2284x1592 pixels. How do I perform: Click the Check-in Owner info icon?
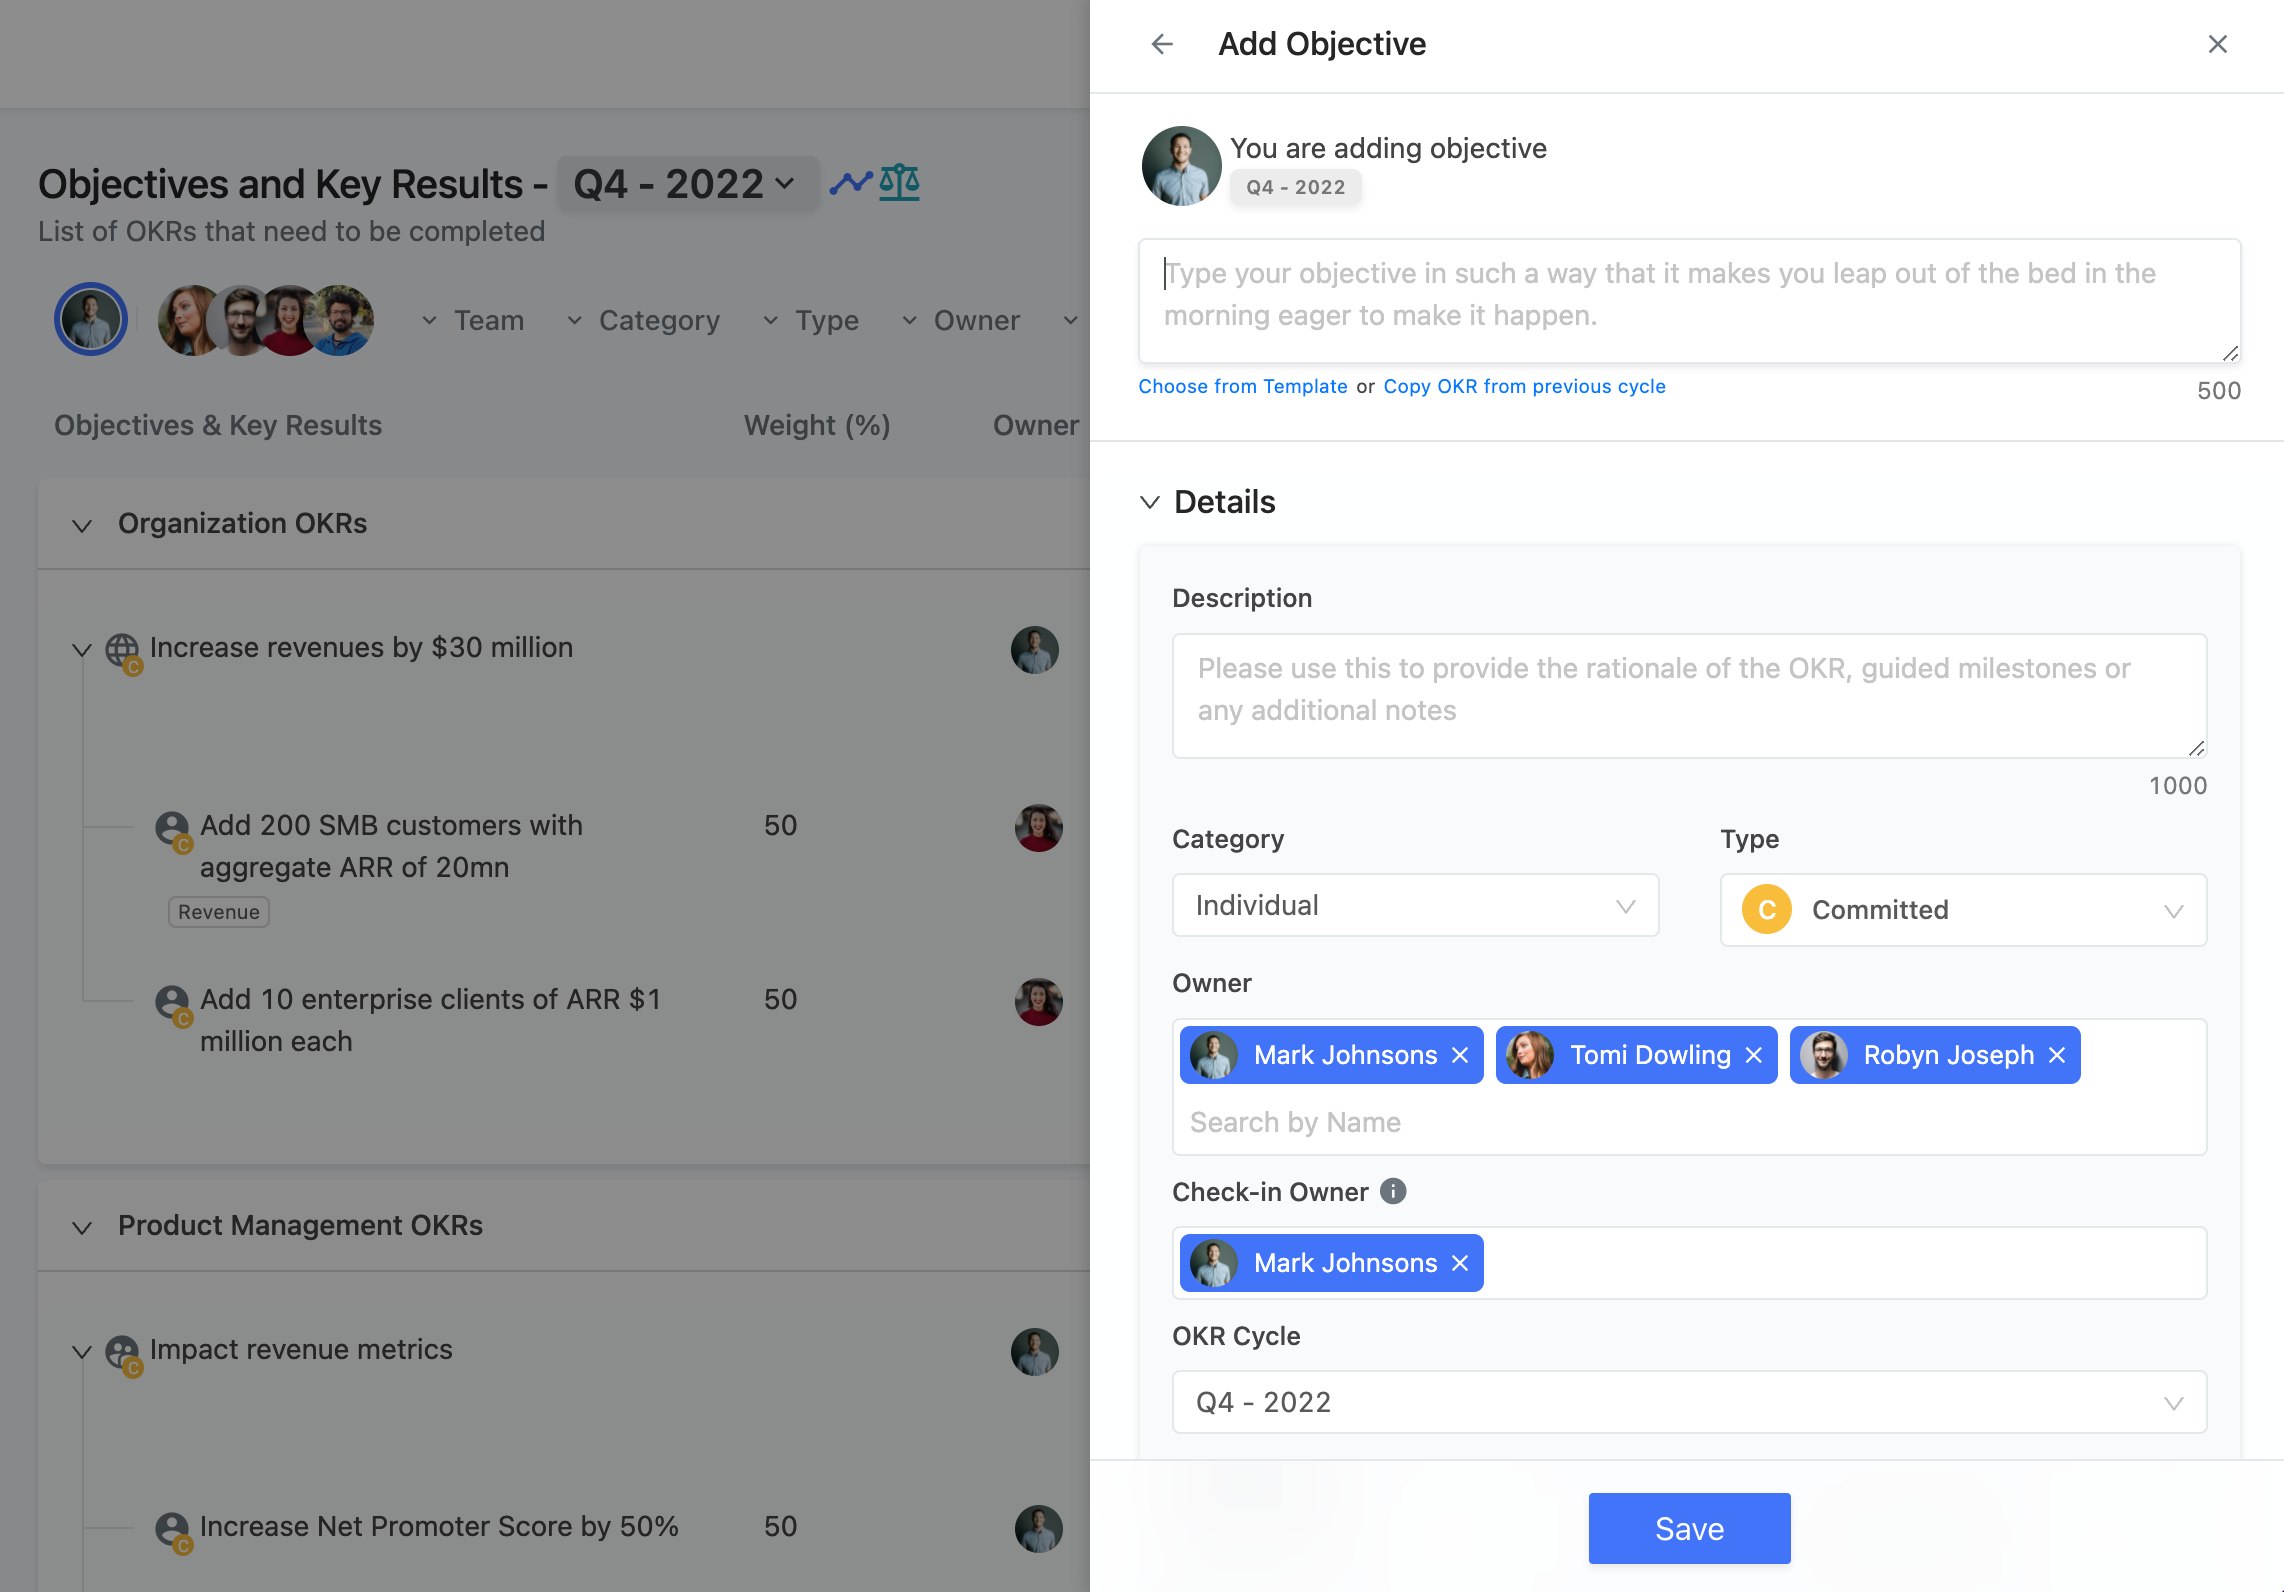pos(1393,1191)
